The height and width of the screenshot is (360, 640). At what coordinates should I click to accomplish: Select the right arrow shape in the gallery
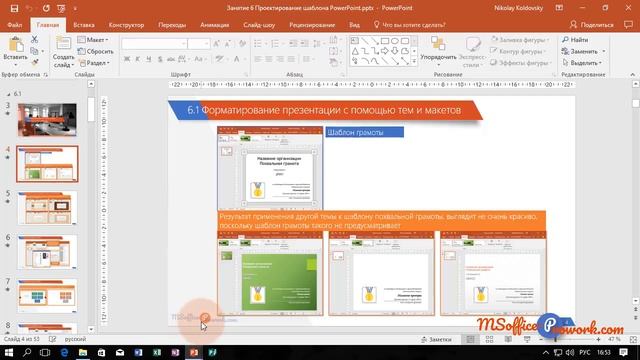[x=384, y=51]
